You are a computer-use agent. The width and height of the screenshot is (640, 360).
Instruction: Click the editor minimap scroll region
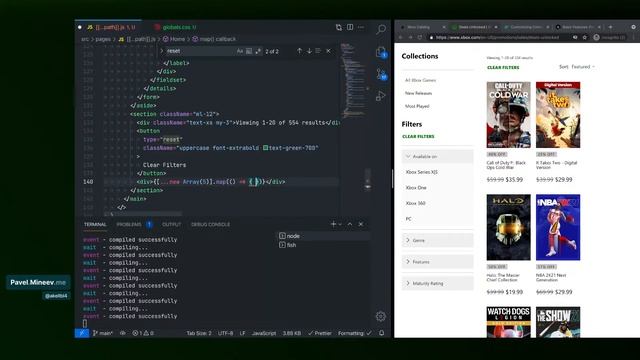click(352, 82)
